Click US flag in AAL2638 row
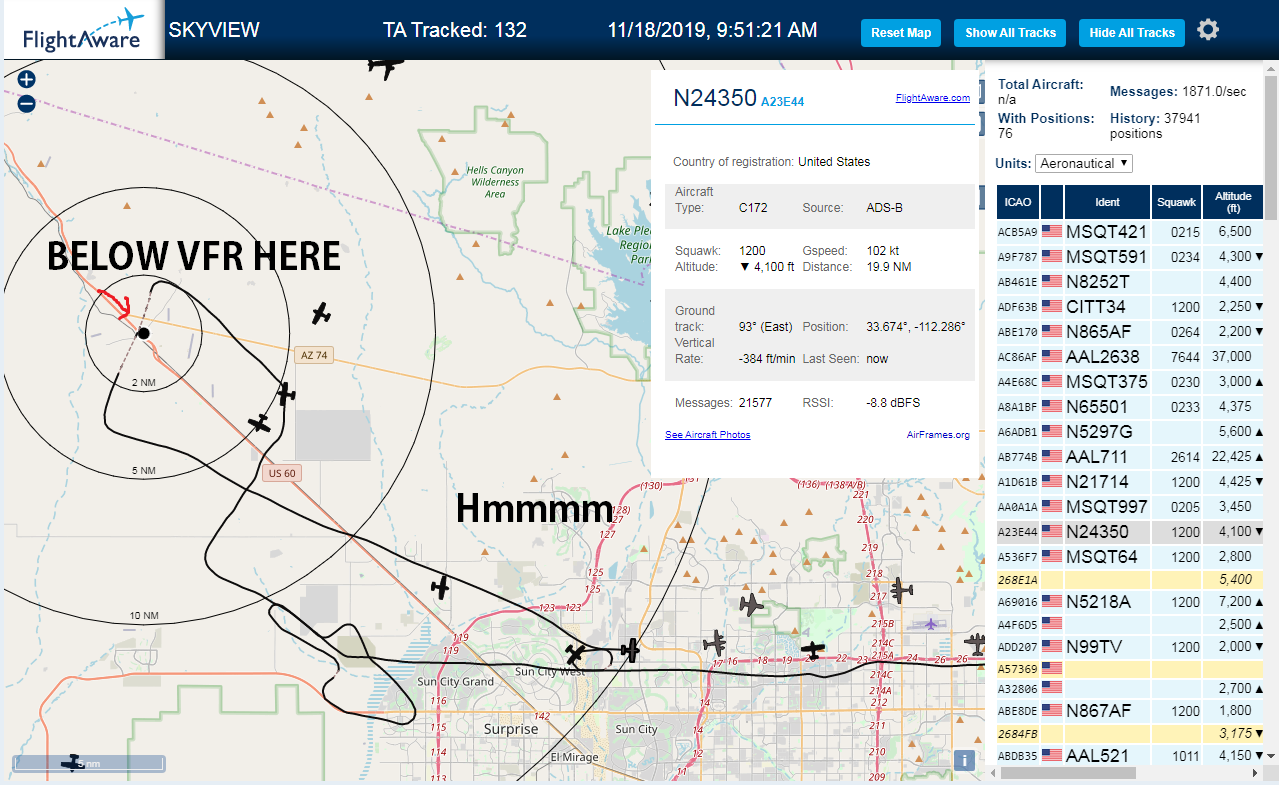The image size is (1279, 785). [x=1052, y=357]
